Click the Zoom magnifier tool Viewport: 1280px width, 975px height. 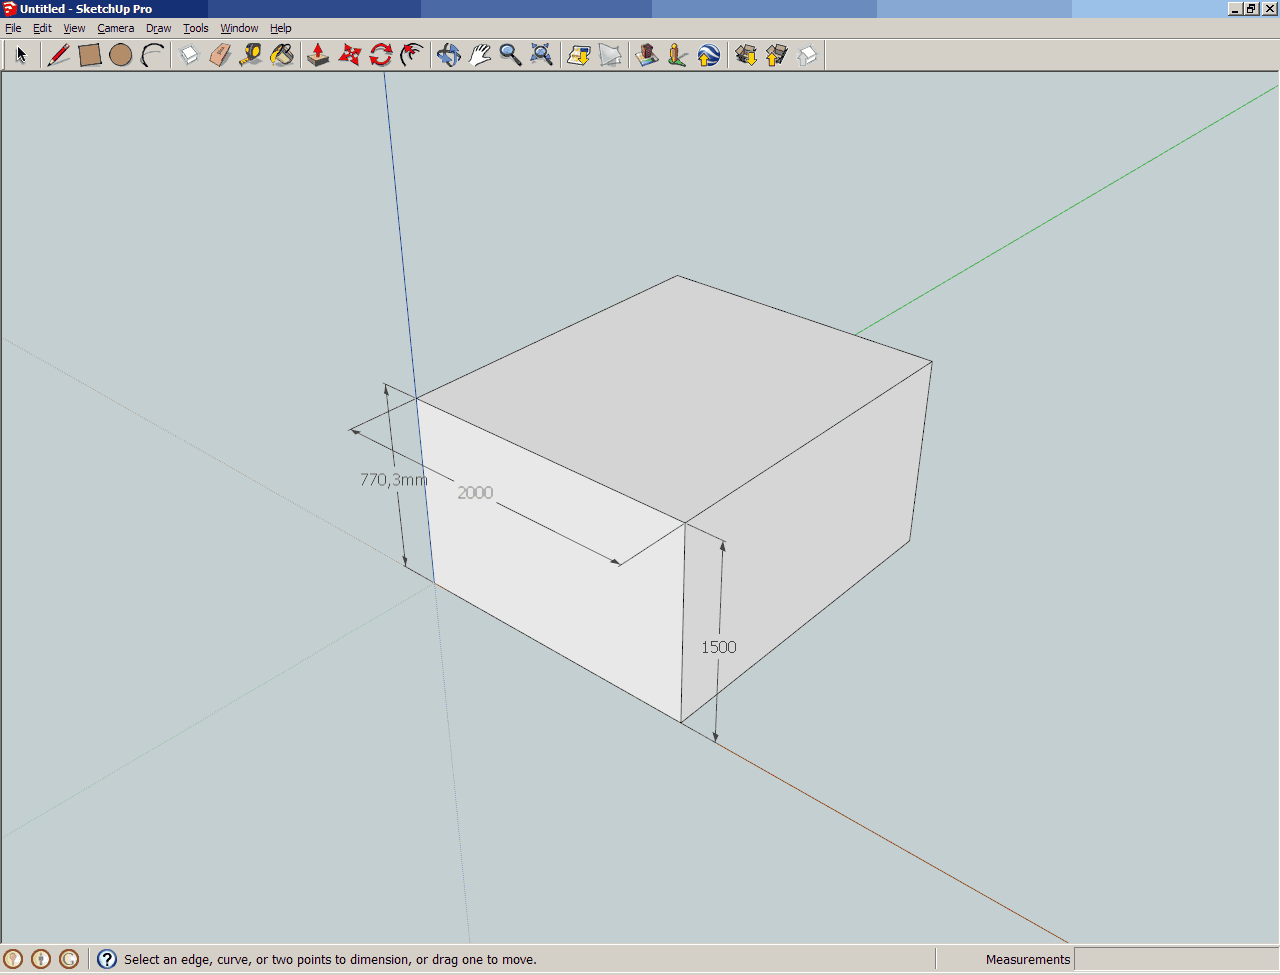[x=511, y=55]
